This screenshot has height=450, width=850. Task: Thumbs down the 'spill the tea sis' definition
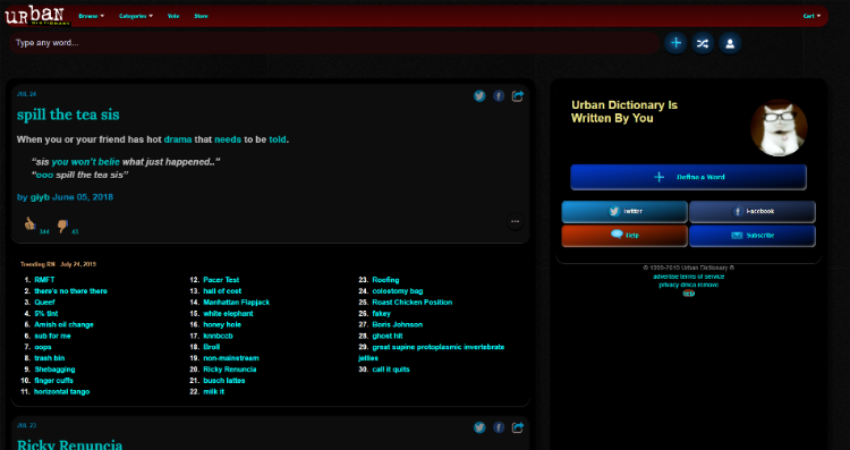(63, 226)
